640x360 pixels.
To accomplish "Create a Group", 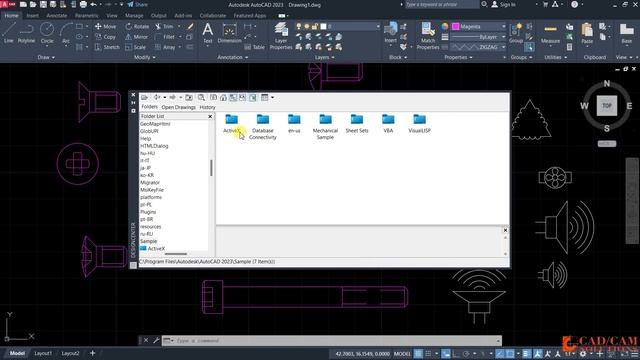I will click(516, 33).
